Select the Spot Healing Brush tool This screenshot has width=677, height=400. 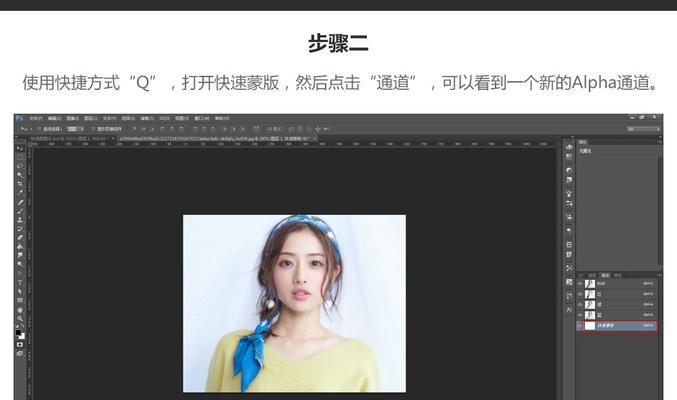[20, 202]
